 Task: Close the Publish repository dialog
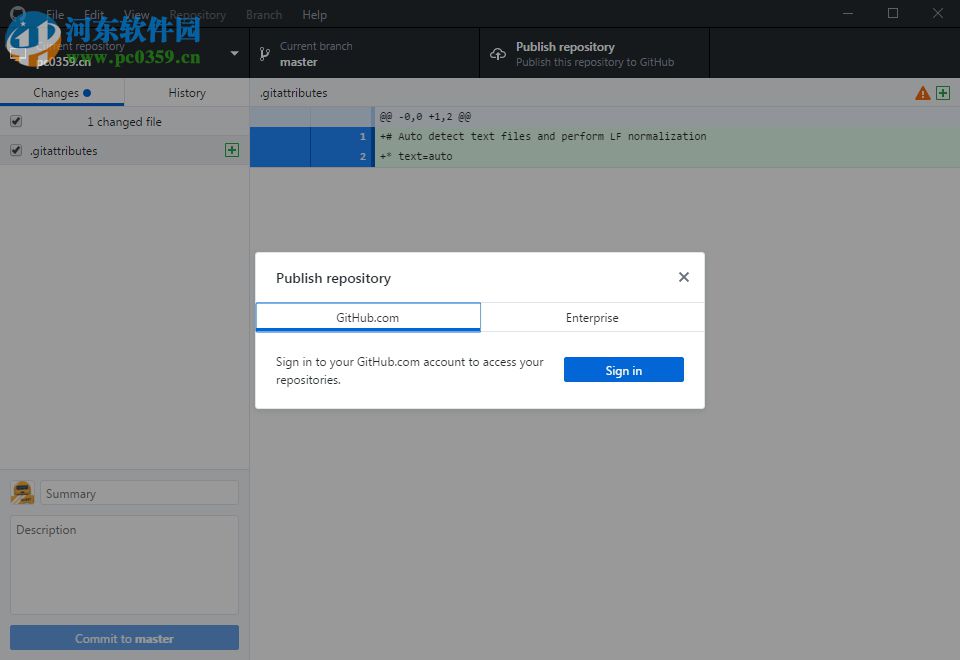click(x=683, y=277)
